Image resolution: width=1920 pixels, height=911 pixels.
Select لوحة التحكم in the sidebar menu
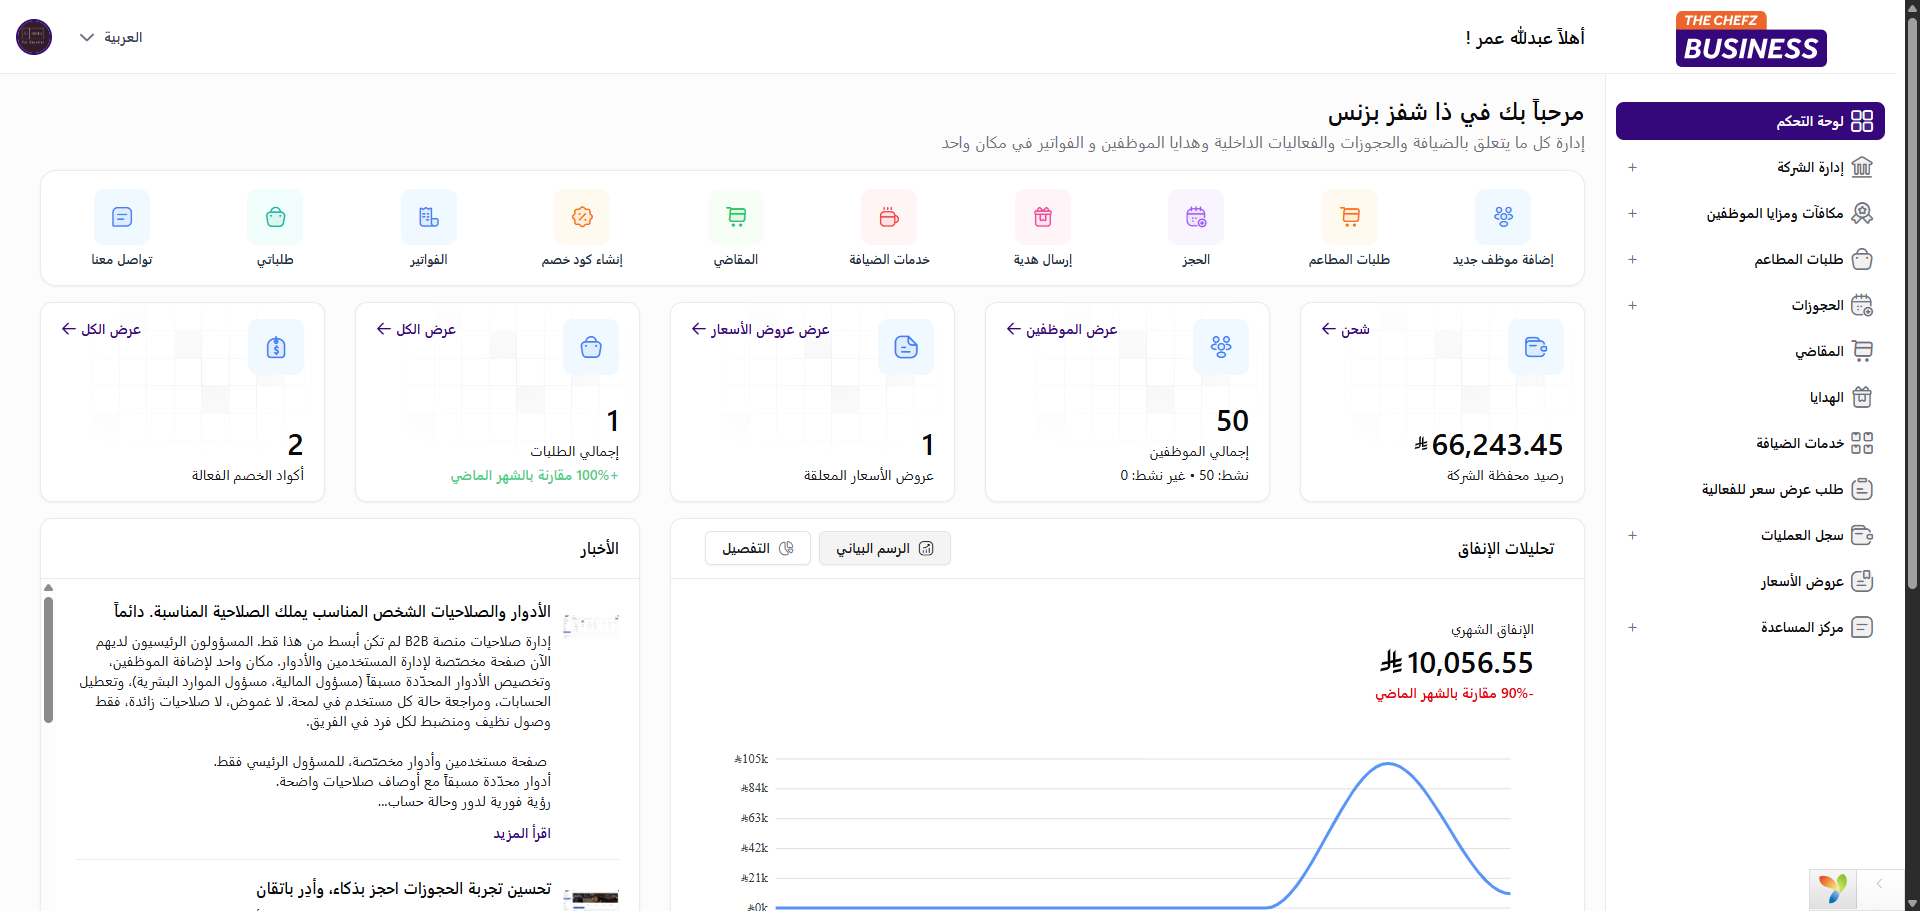tap(1750, 121)
